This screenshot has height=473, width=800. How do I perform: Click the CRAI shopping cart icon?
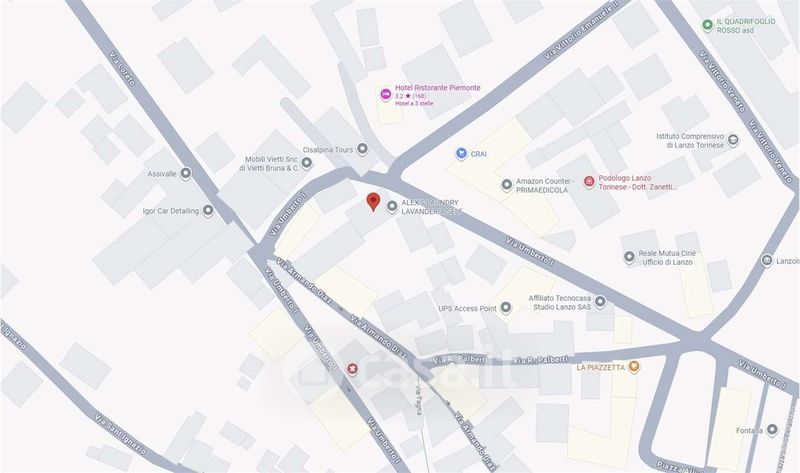pos(461,154)
